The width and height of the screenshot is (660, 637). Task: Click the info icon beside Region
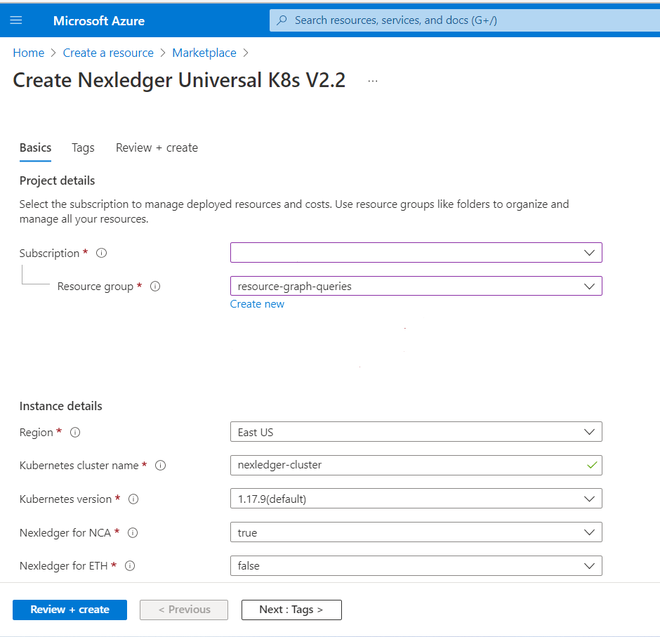tap(75, 433)
